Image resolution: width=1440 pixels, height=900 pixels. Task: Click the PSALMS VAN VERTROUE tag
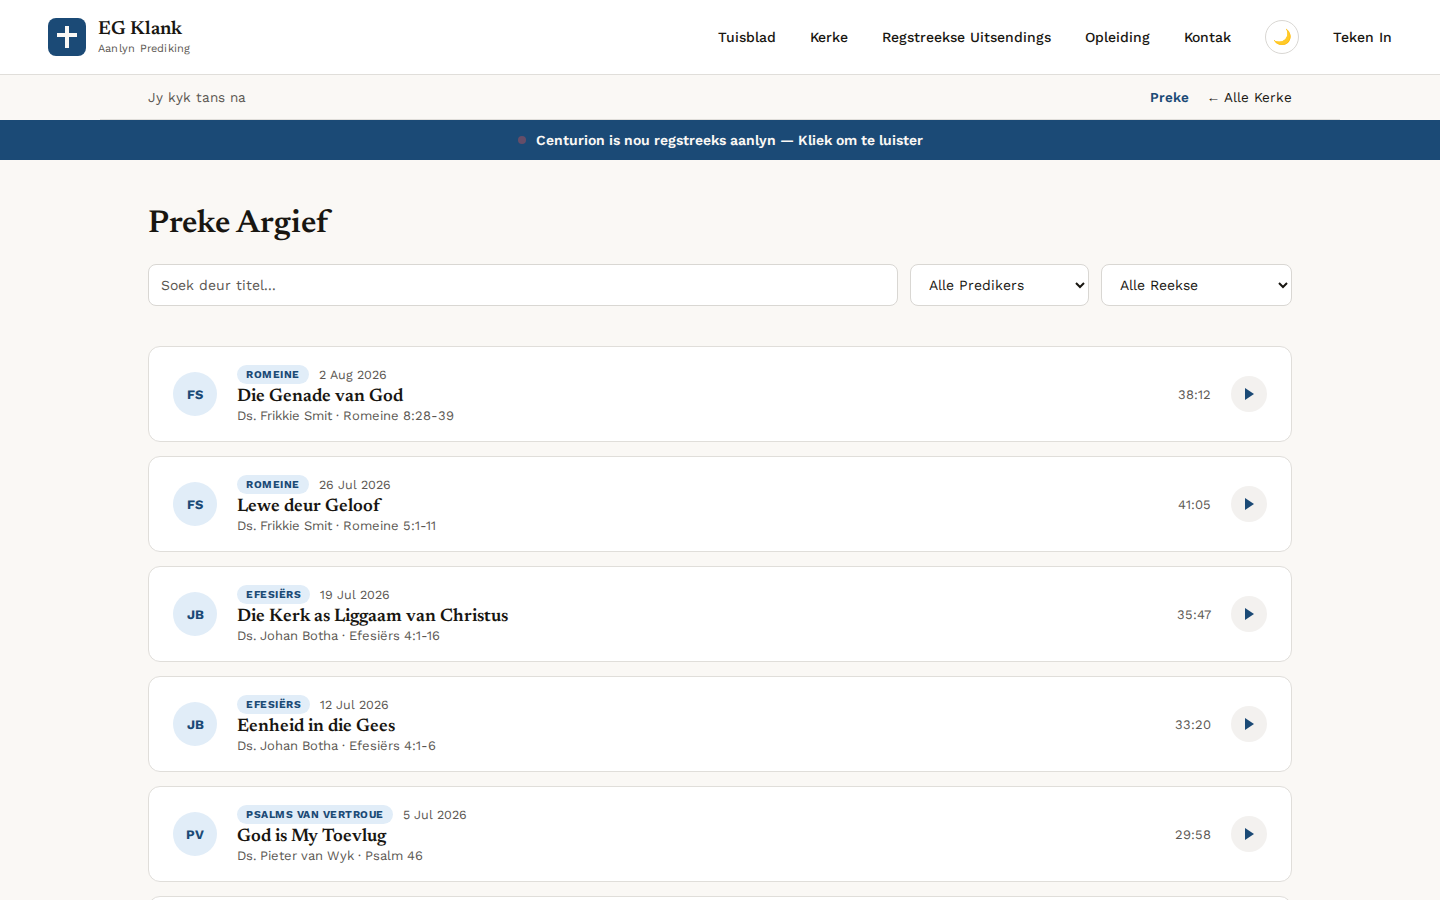315,814
